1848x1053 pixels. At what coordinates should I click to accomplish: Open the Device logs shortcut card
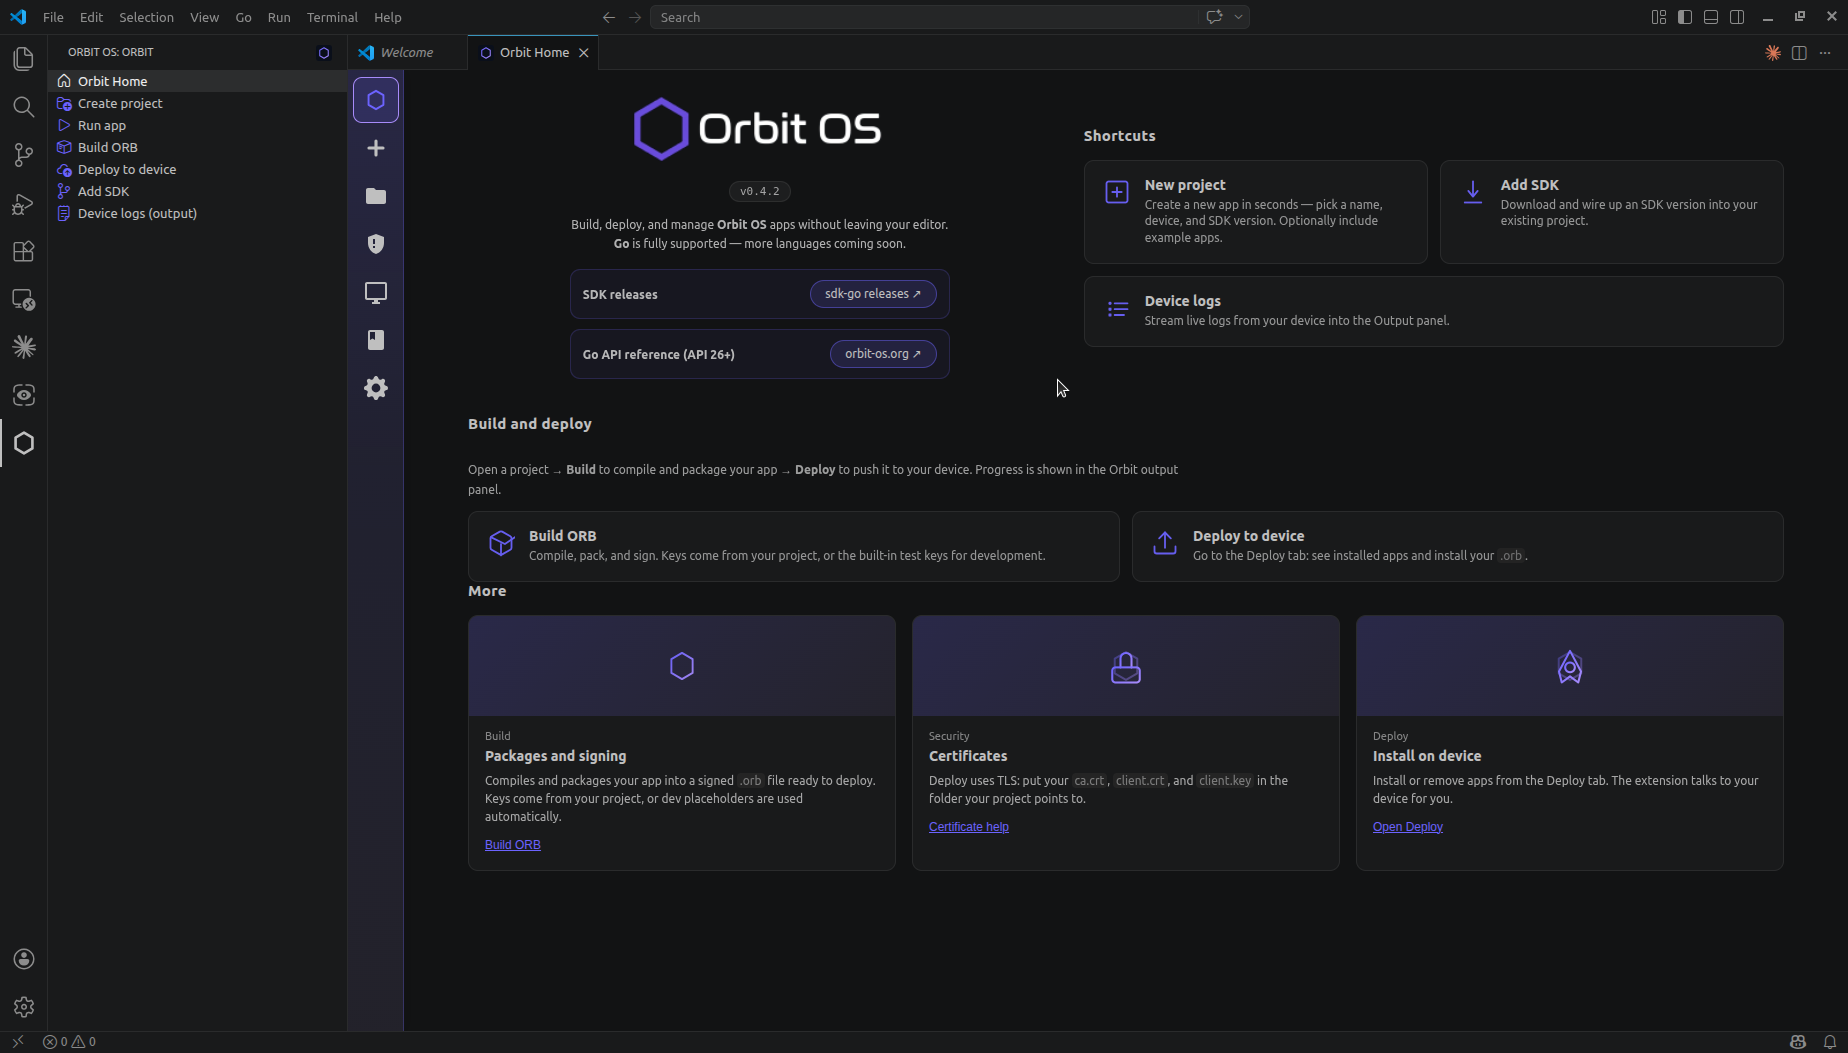[1433, 311]
